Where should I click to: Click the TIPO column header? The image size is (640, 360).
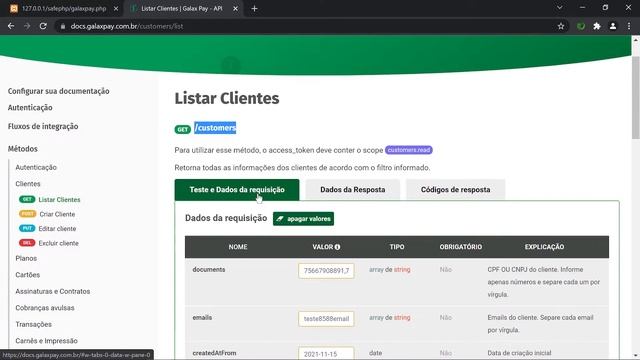397,247
